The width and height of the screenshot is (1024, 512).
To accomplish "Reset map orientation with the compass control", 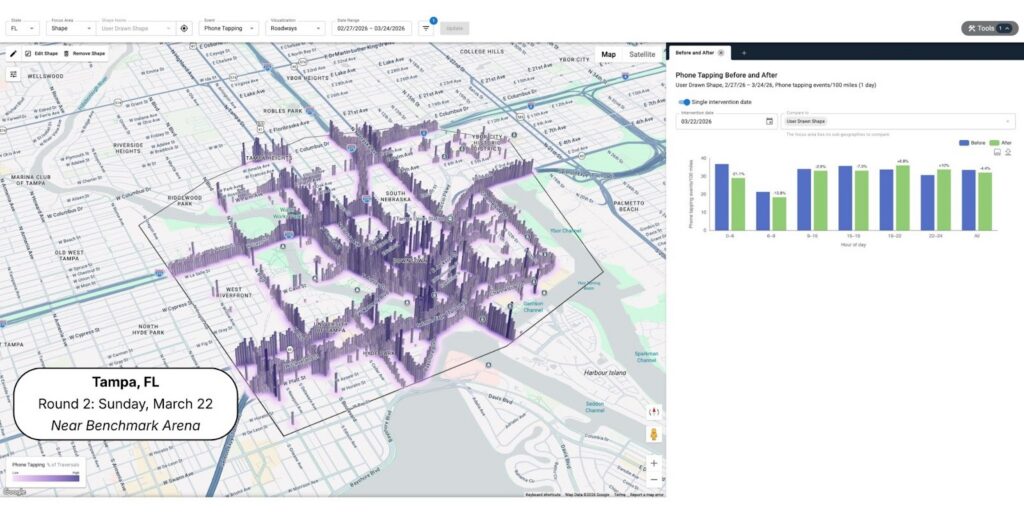I will (x=654, y=411).
